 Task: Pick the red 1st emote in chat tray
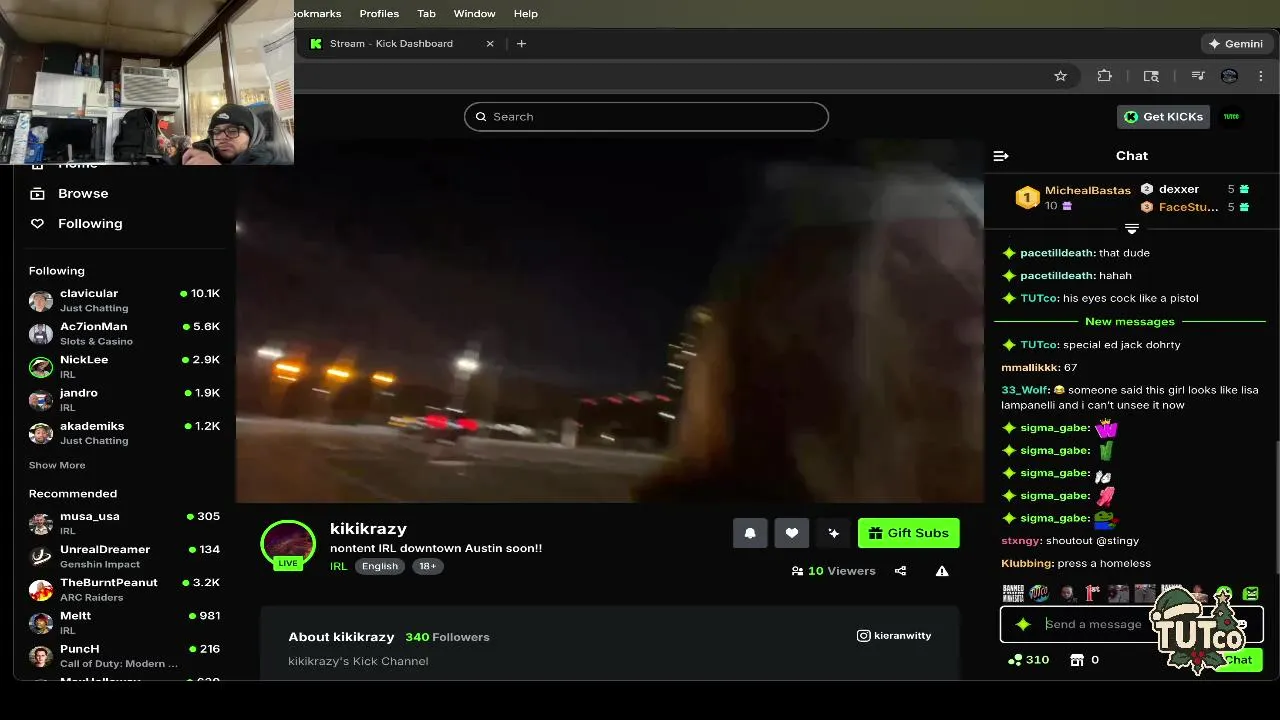click(x=1092, y=593)
